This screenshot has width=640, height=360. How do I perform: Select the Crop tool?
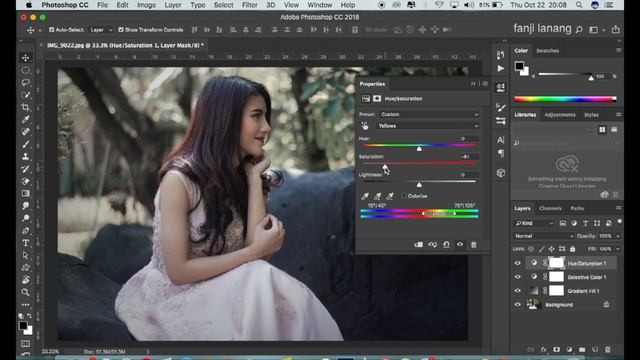[26, 107]
